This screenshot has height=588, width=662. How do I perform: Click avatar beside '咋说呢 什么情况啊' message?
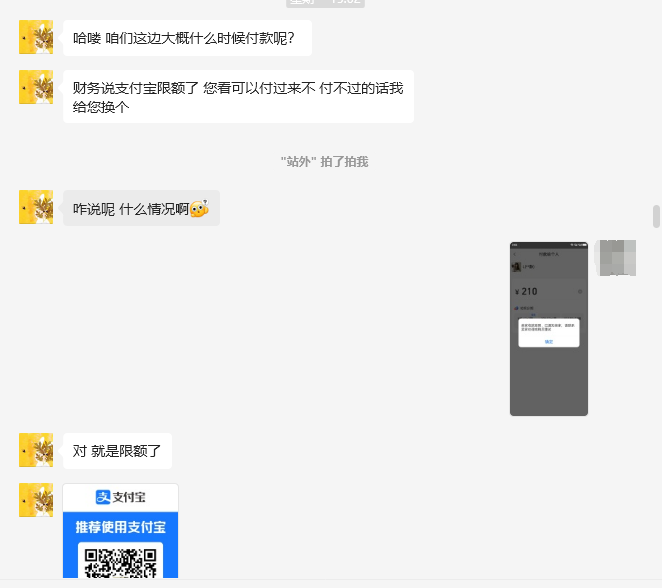[36, 207]
